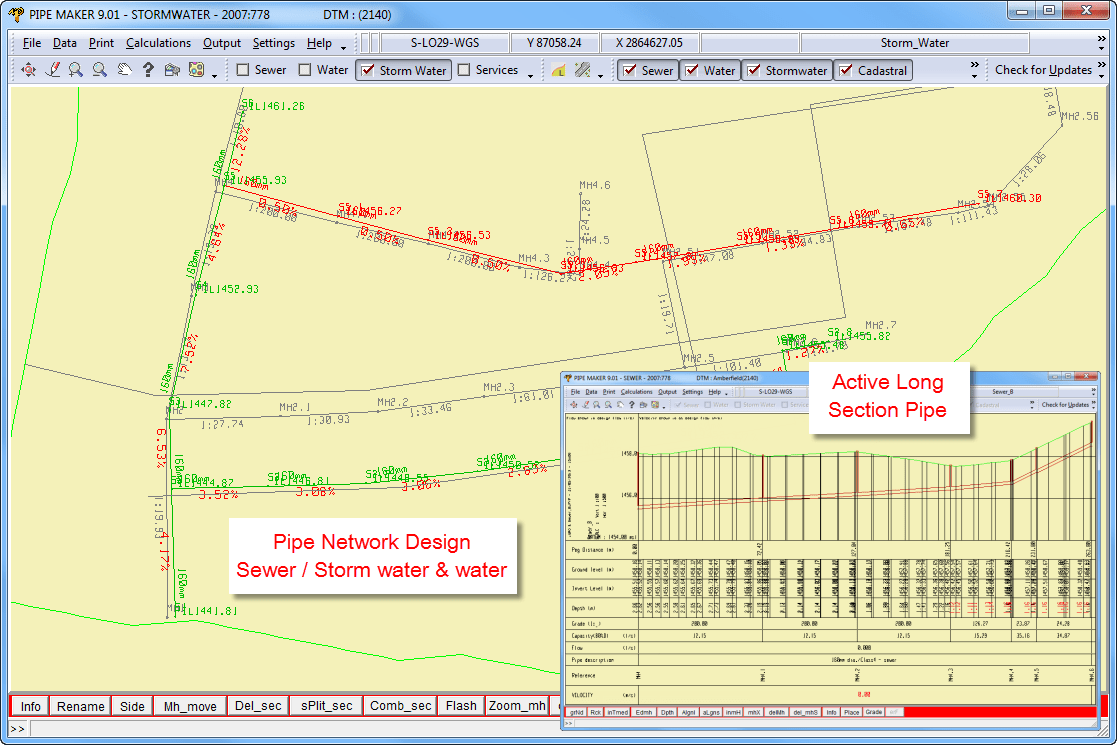The height and width of the screenshot is (745, 1117).
Task: Expand the tool icons toolbar overflow arrow
Action: tap(214, 75)
